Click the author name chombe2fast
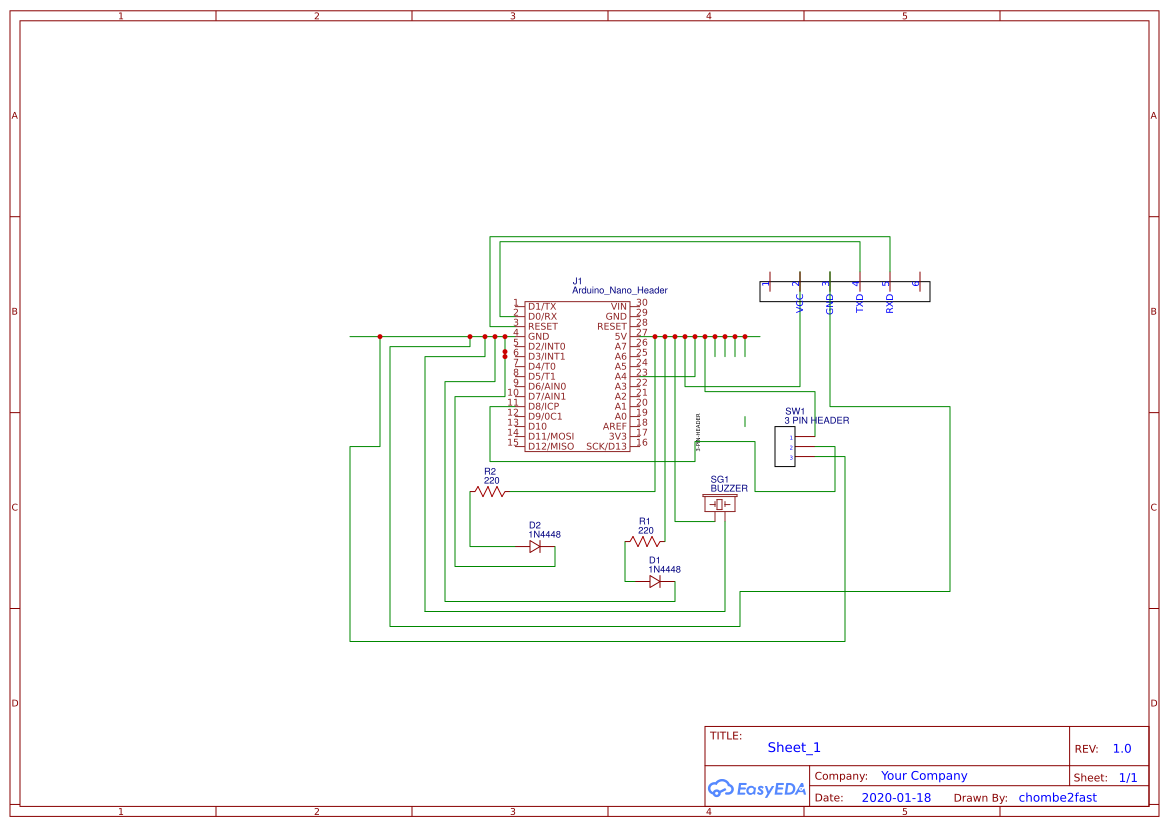Viewport: 1169px width, 827px height. pyautogui.click(x=1059, y=797)
